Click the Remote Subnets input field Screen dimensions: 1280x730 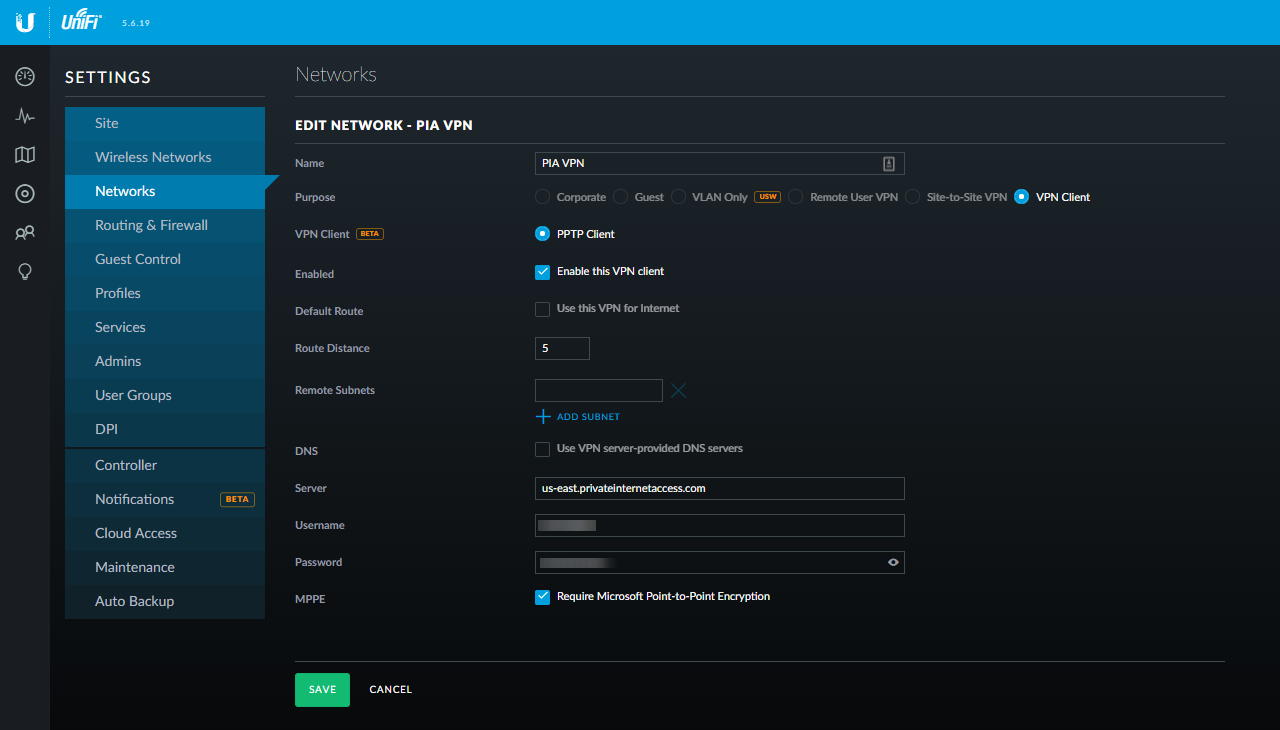599,390
